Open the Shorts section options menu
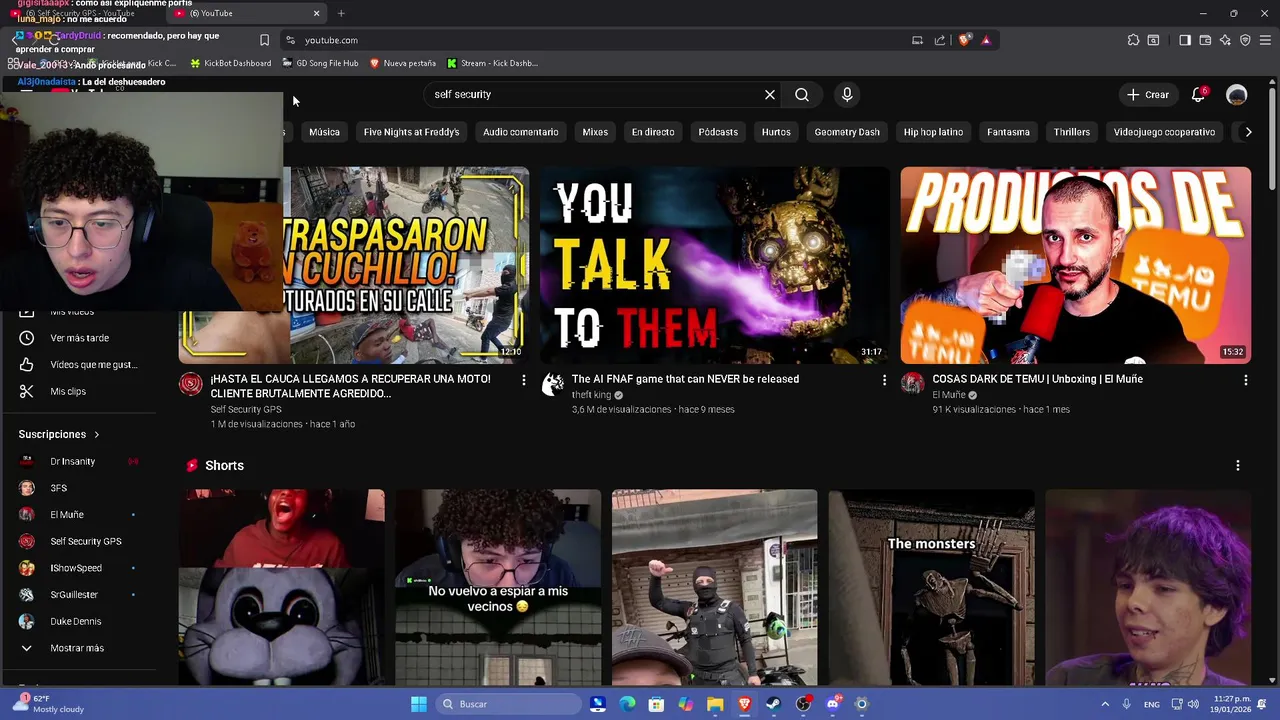Viewport: 1280px width, 720px height. [x=1237, y=466]
